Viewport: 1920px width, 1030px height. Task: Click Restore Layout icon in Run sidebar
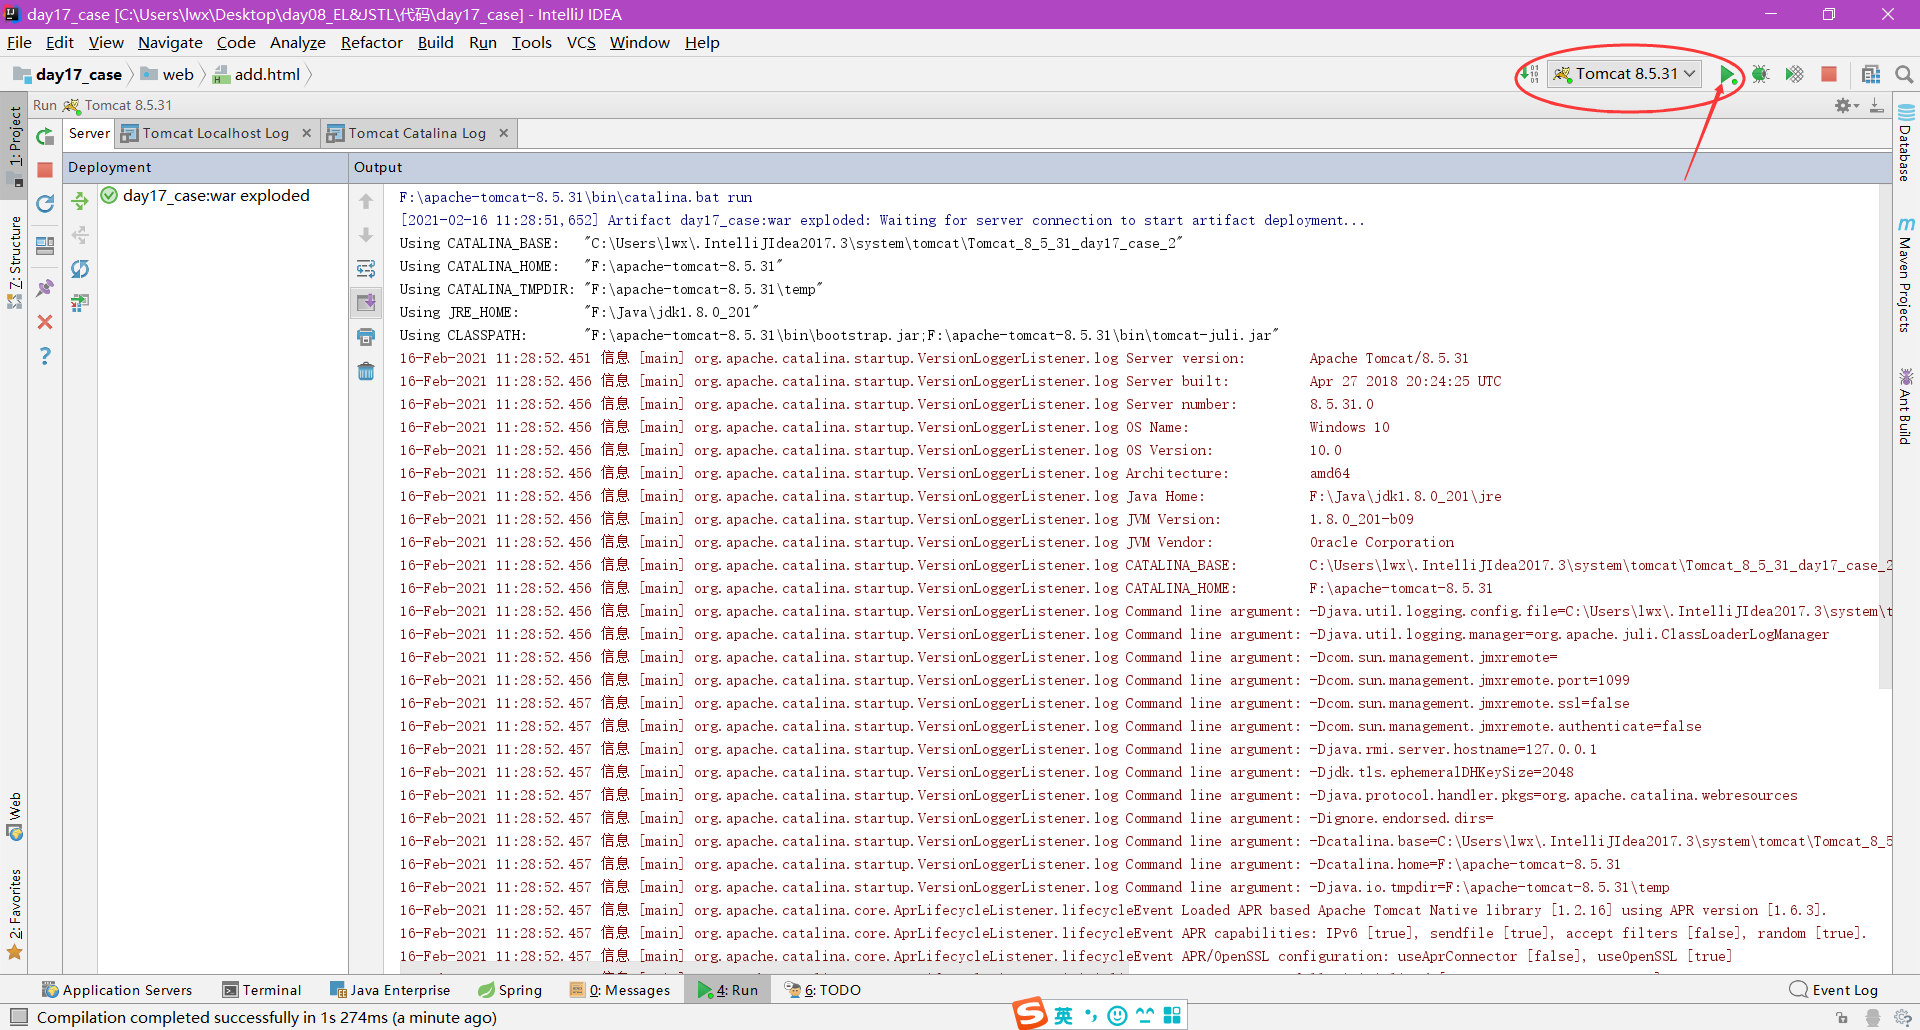click(45, 246)
